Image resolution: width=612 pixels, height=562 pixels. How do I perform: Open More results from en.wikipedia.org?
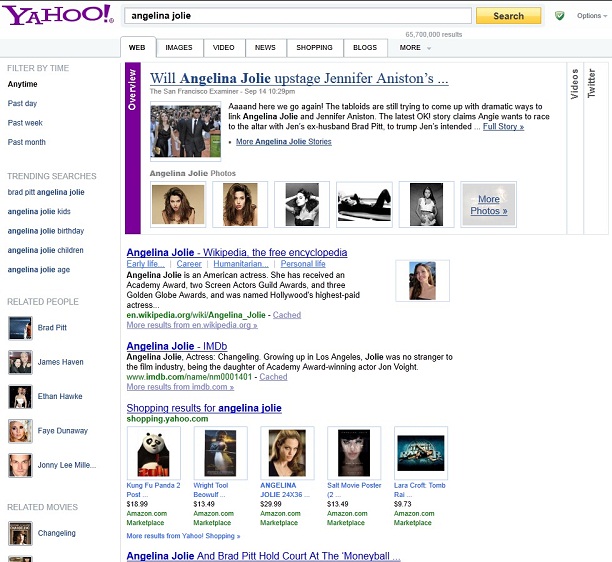pyautogui.click(x=192, y=325)
